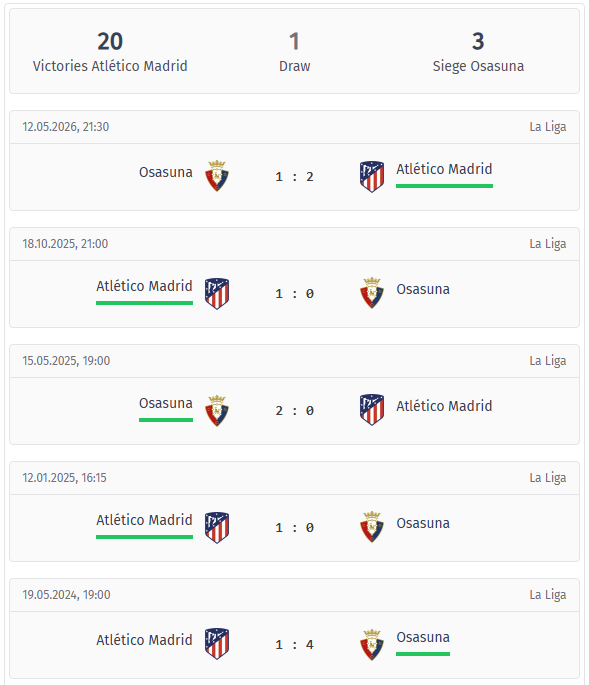
Task: Click La Liga label for 19.05.2024 match
Action: [x=547, y=595]
